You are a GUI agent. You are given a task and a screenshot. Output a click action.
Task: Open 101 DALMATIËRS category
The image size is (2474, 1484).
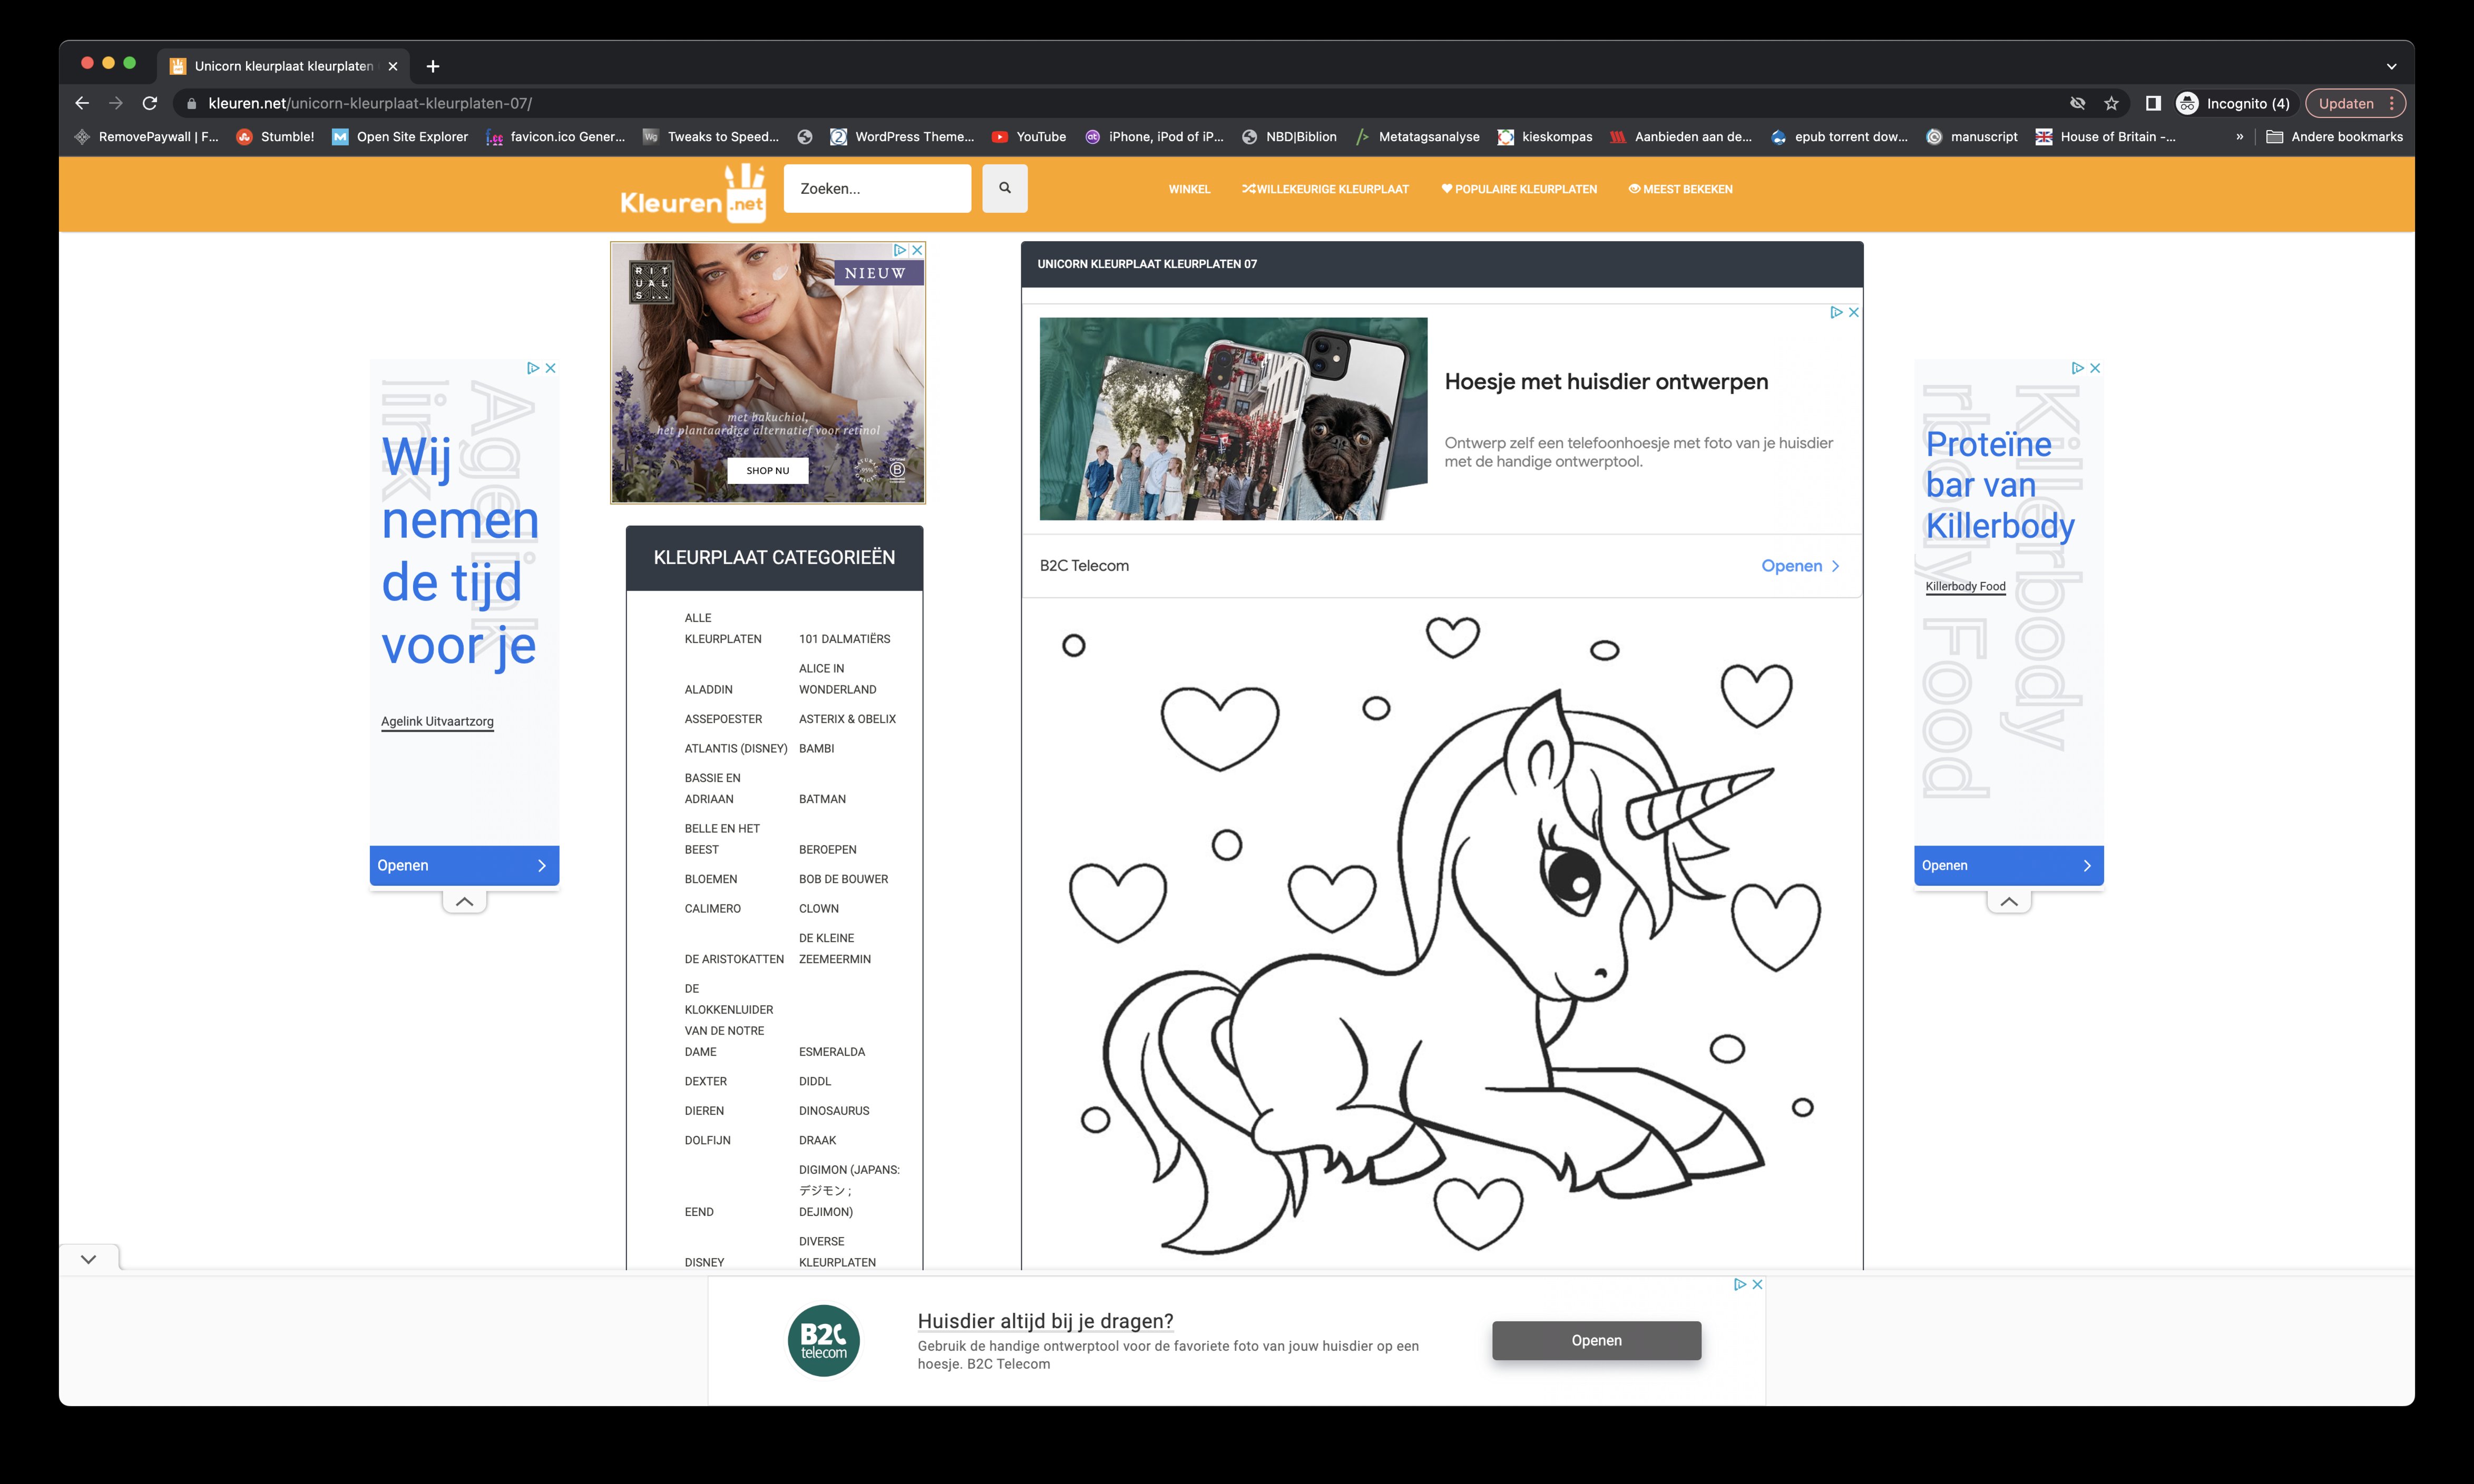[844, 639]
